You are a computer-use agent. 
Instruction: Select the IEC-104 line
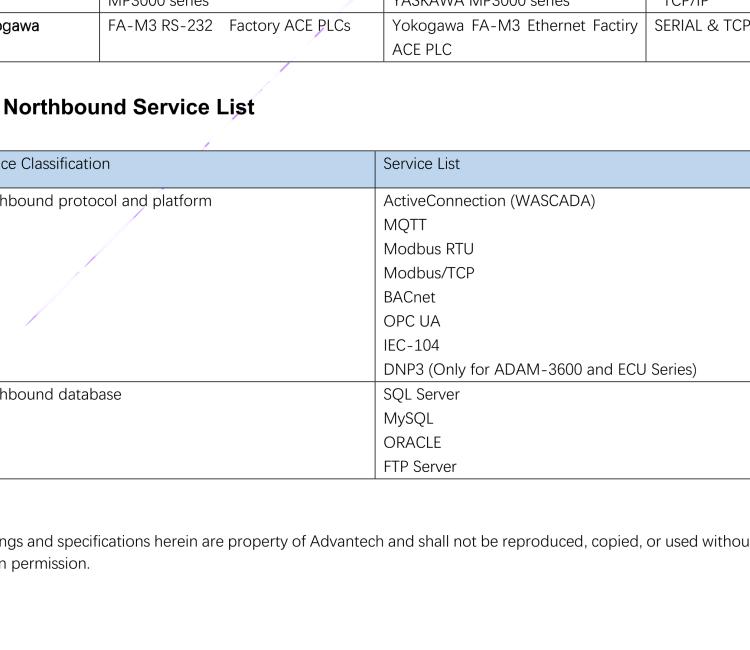[413, 345]
